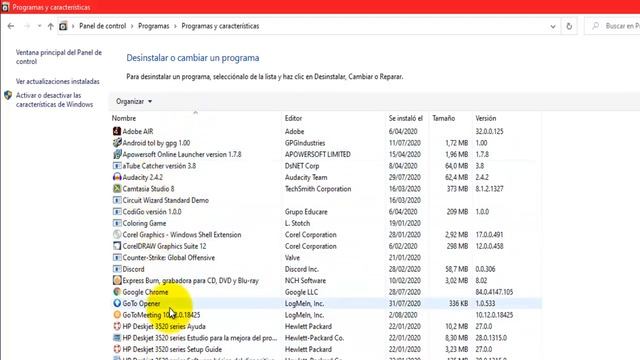Open Activar o desactivar características de Windows

54,100
